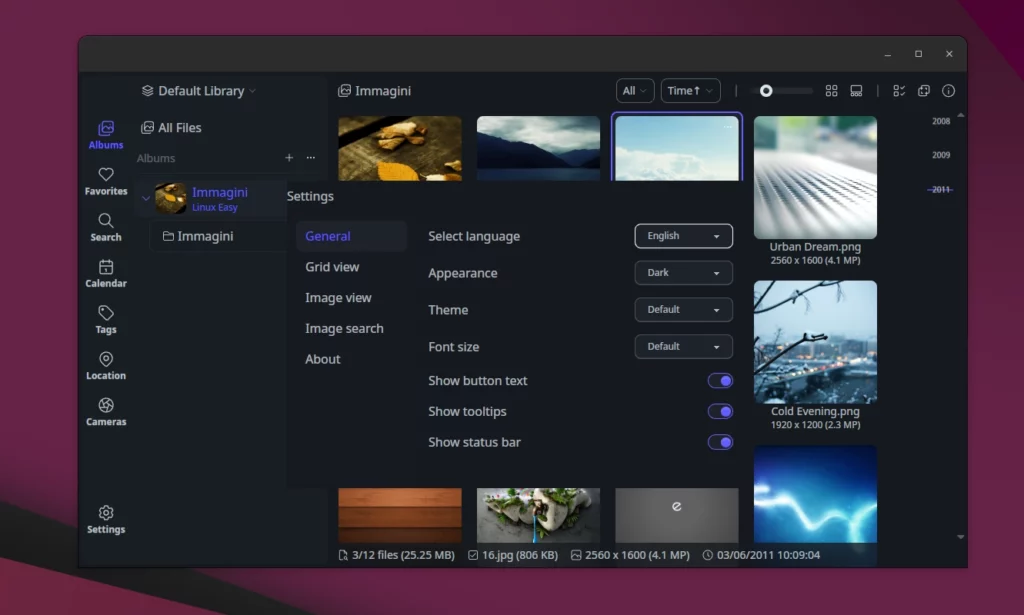The height and width of the screenshot is (615, 1024).
Task: Open the Image search settings section
Action: click(x=343, y=328)
